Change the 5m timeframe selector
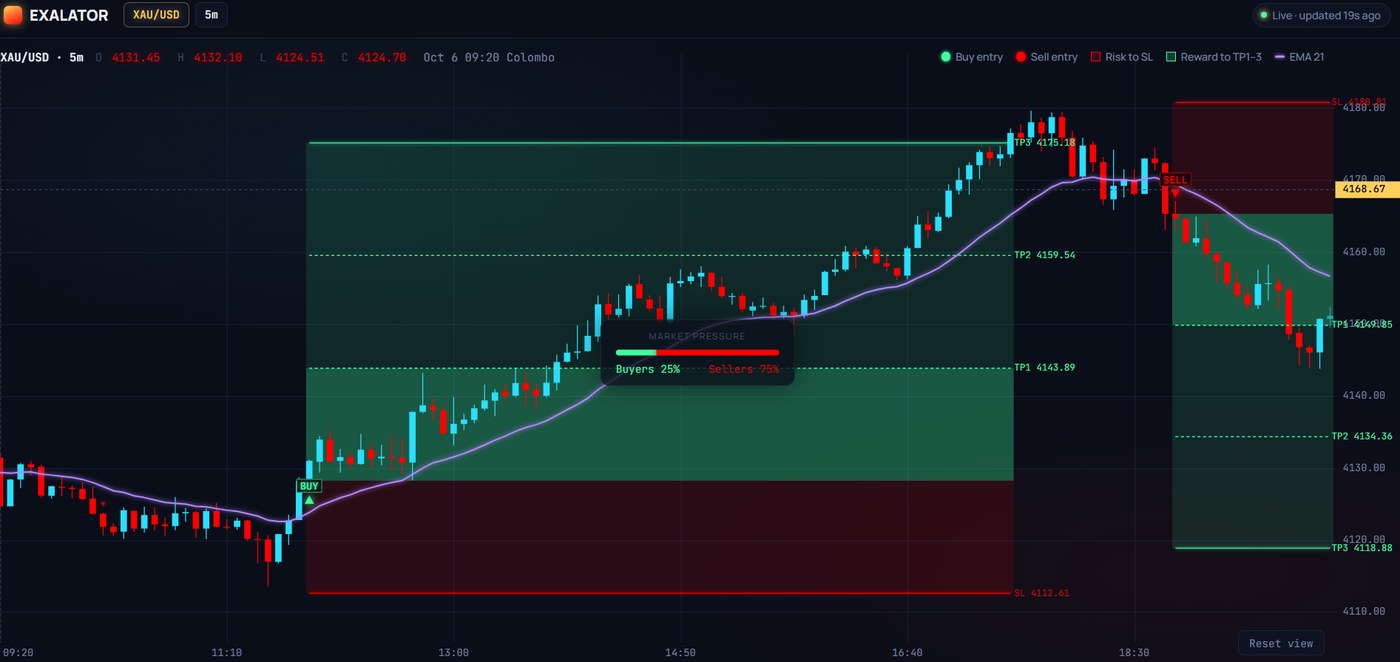The image size is (1400, 662). click(212, 15)
